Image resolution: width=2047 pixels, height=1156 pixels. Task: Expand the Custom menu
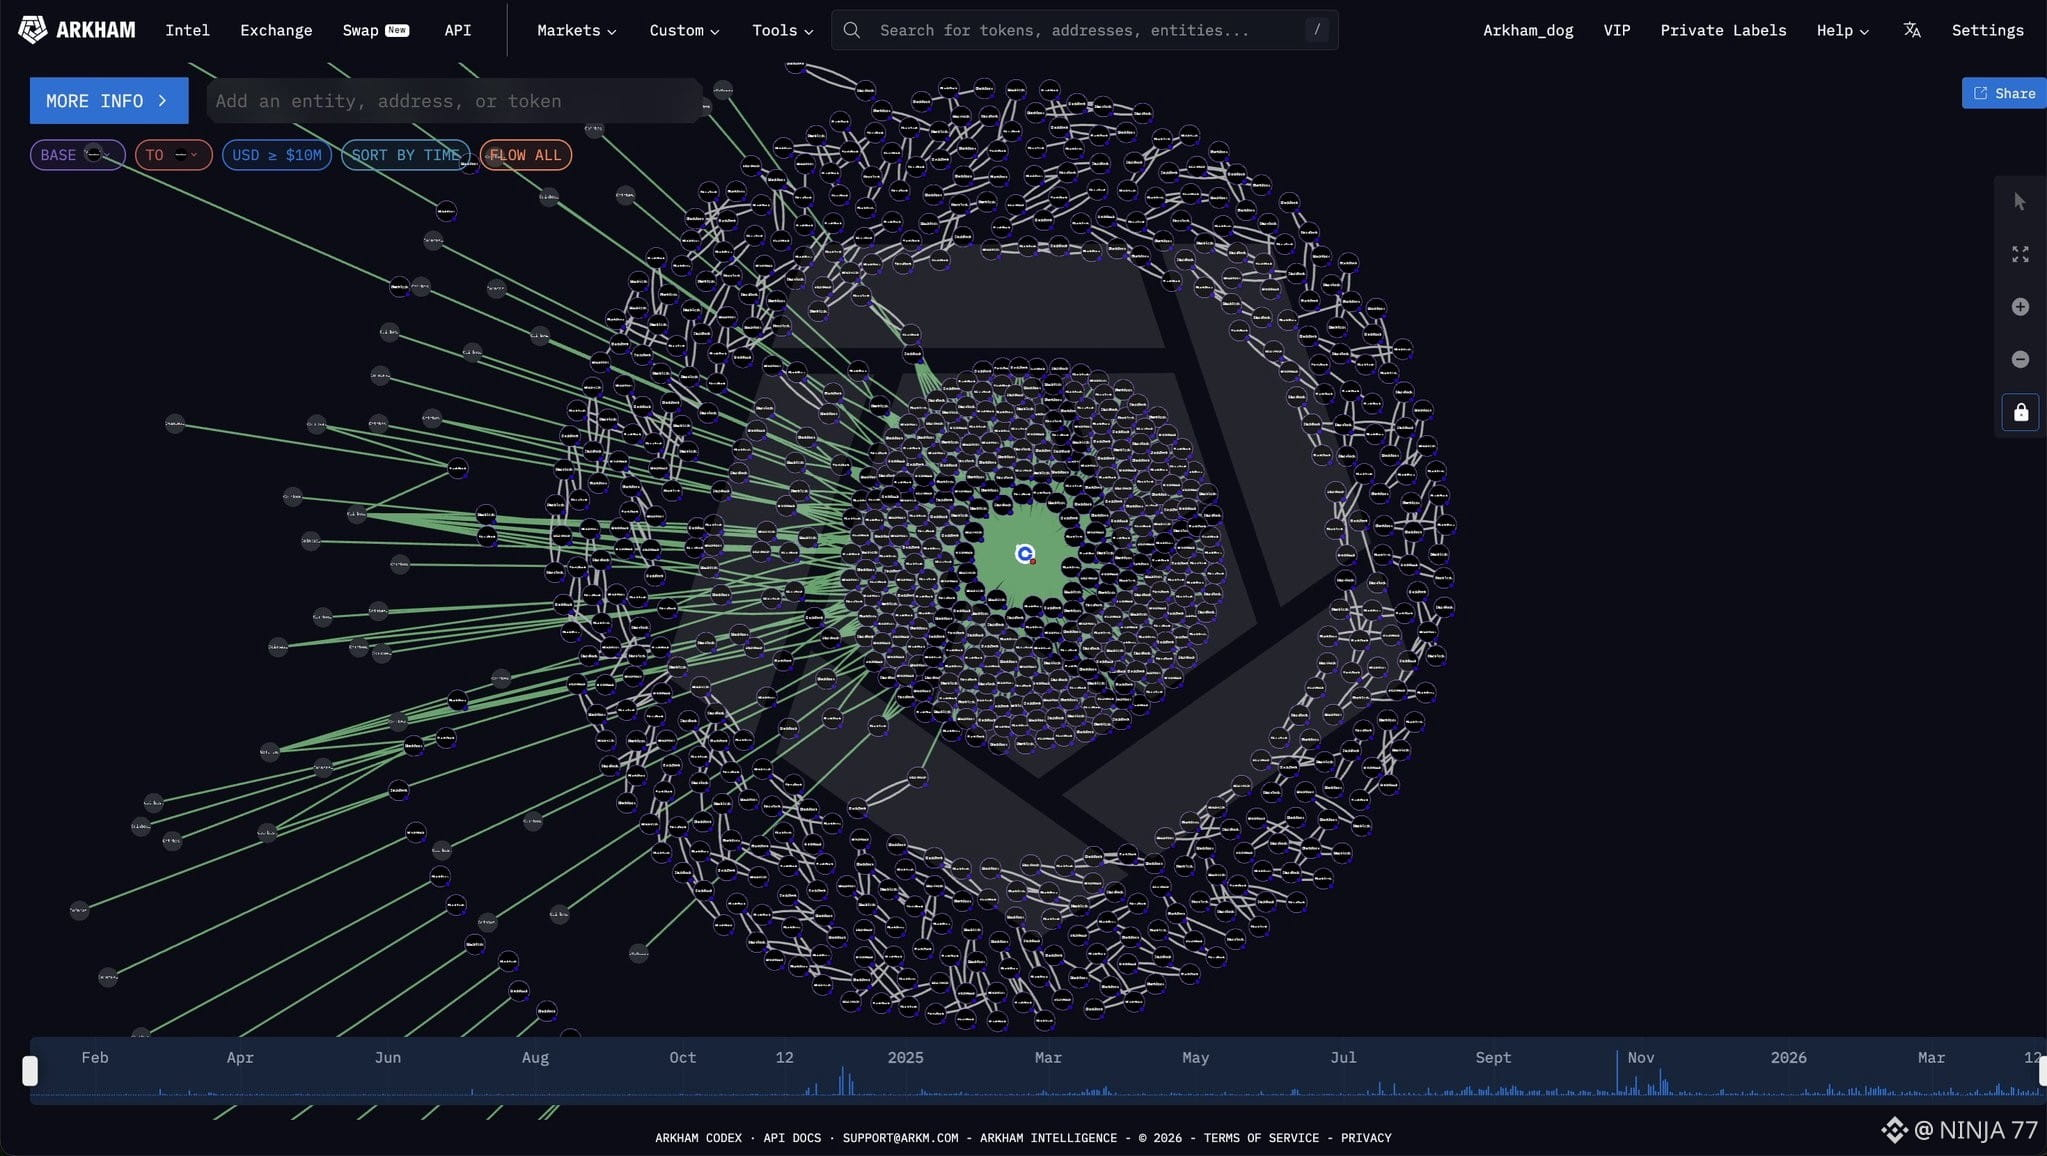[685, 30]
